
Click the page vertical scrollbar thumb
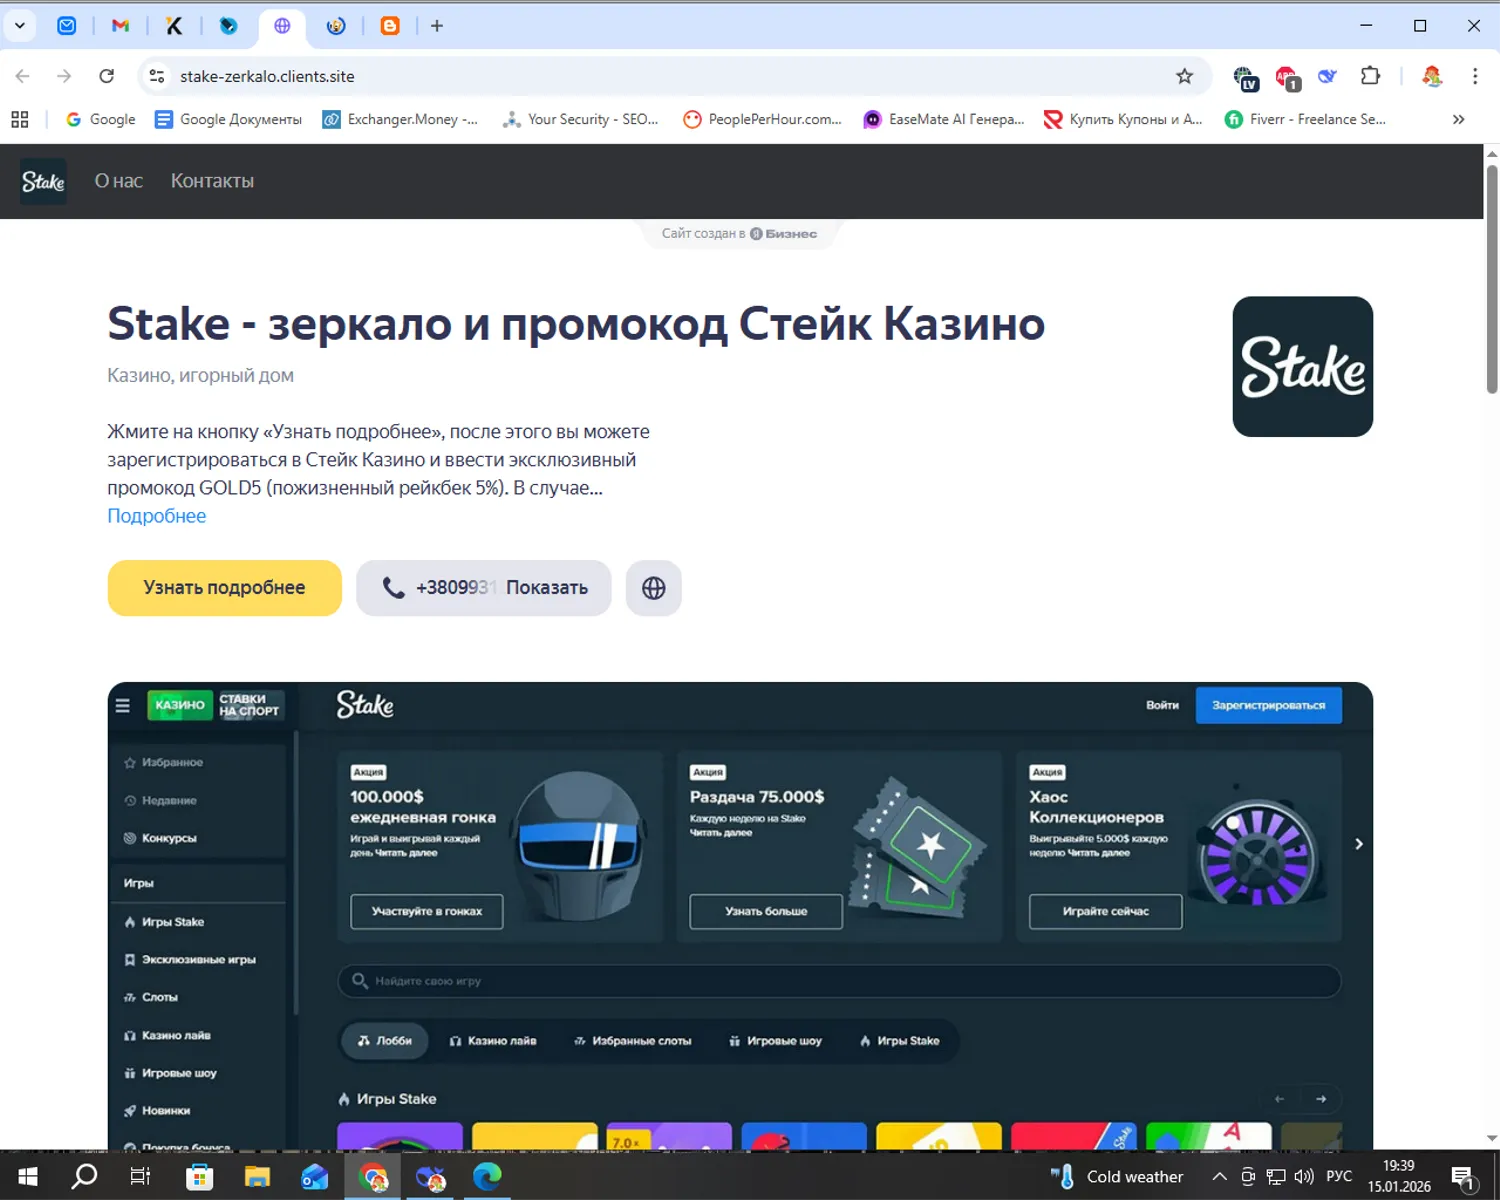click(x=1492, y=278)
